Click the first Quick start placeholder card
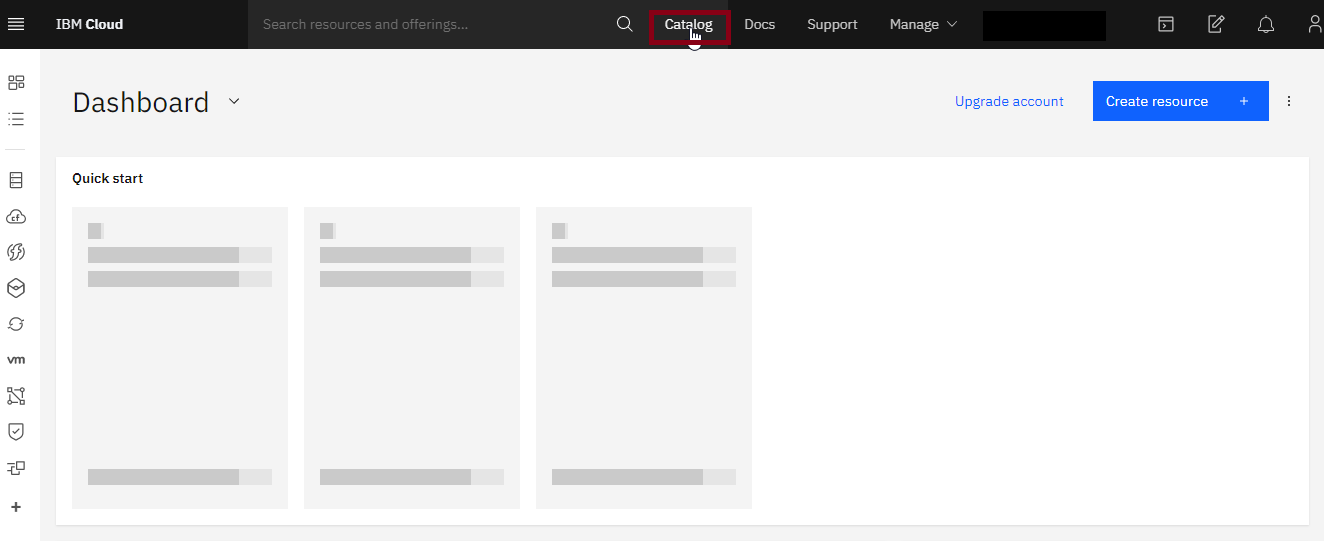This screenshot has width=1327, height=541. [x=180, y=358]
